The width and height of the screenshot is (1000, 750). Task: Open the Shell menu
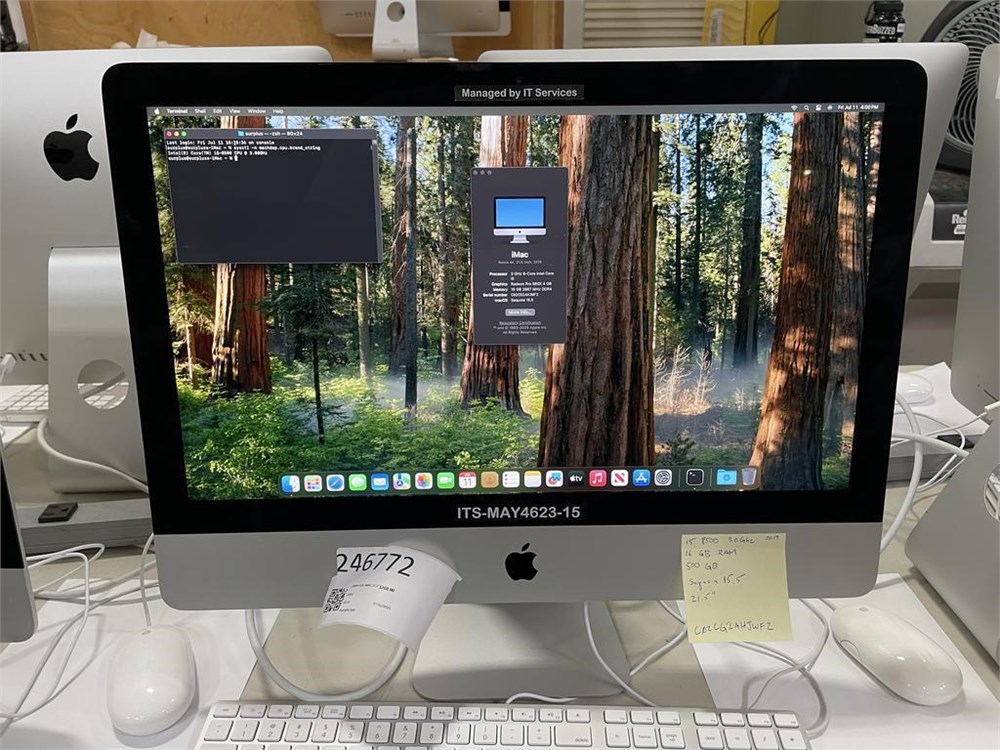(x=200, y=111)
